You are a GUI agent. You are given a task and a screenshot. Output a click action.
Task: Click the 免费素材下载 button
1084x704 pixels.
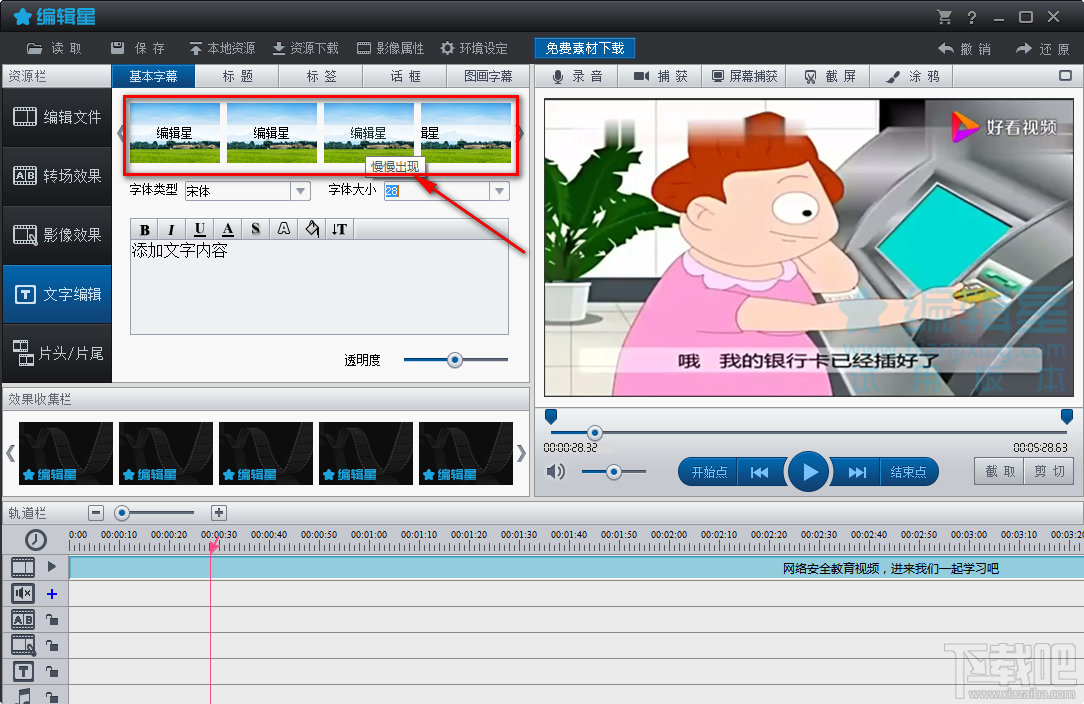[x=585, y=48]
